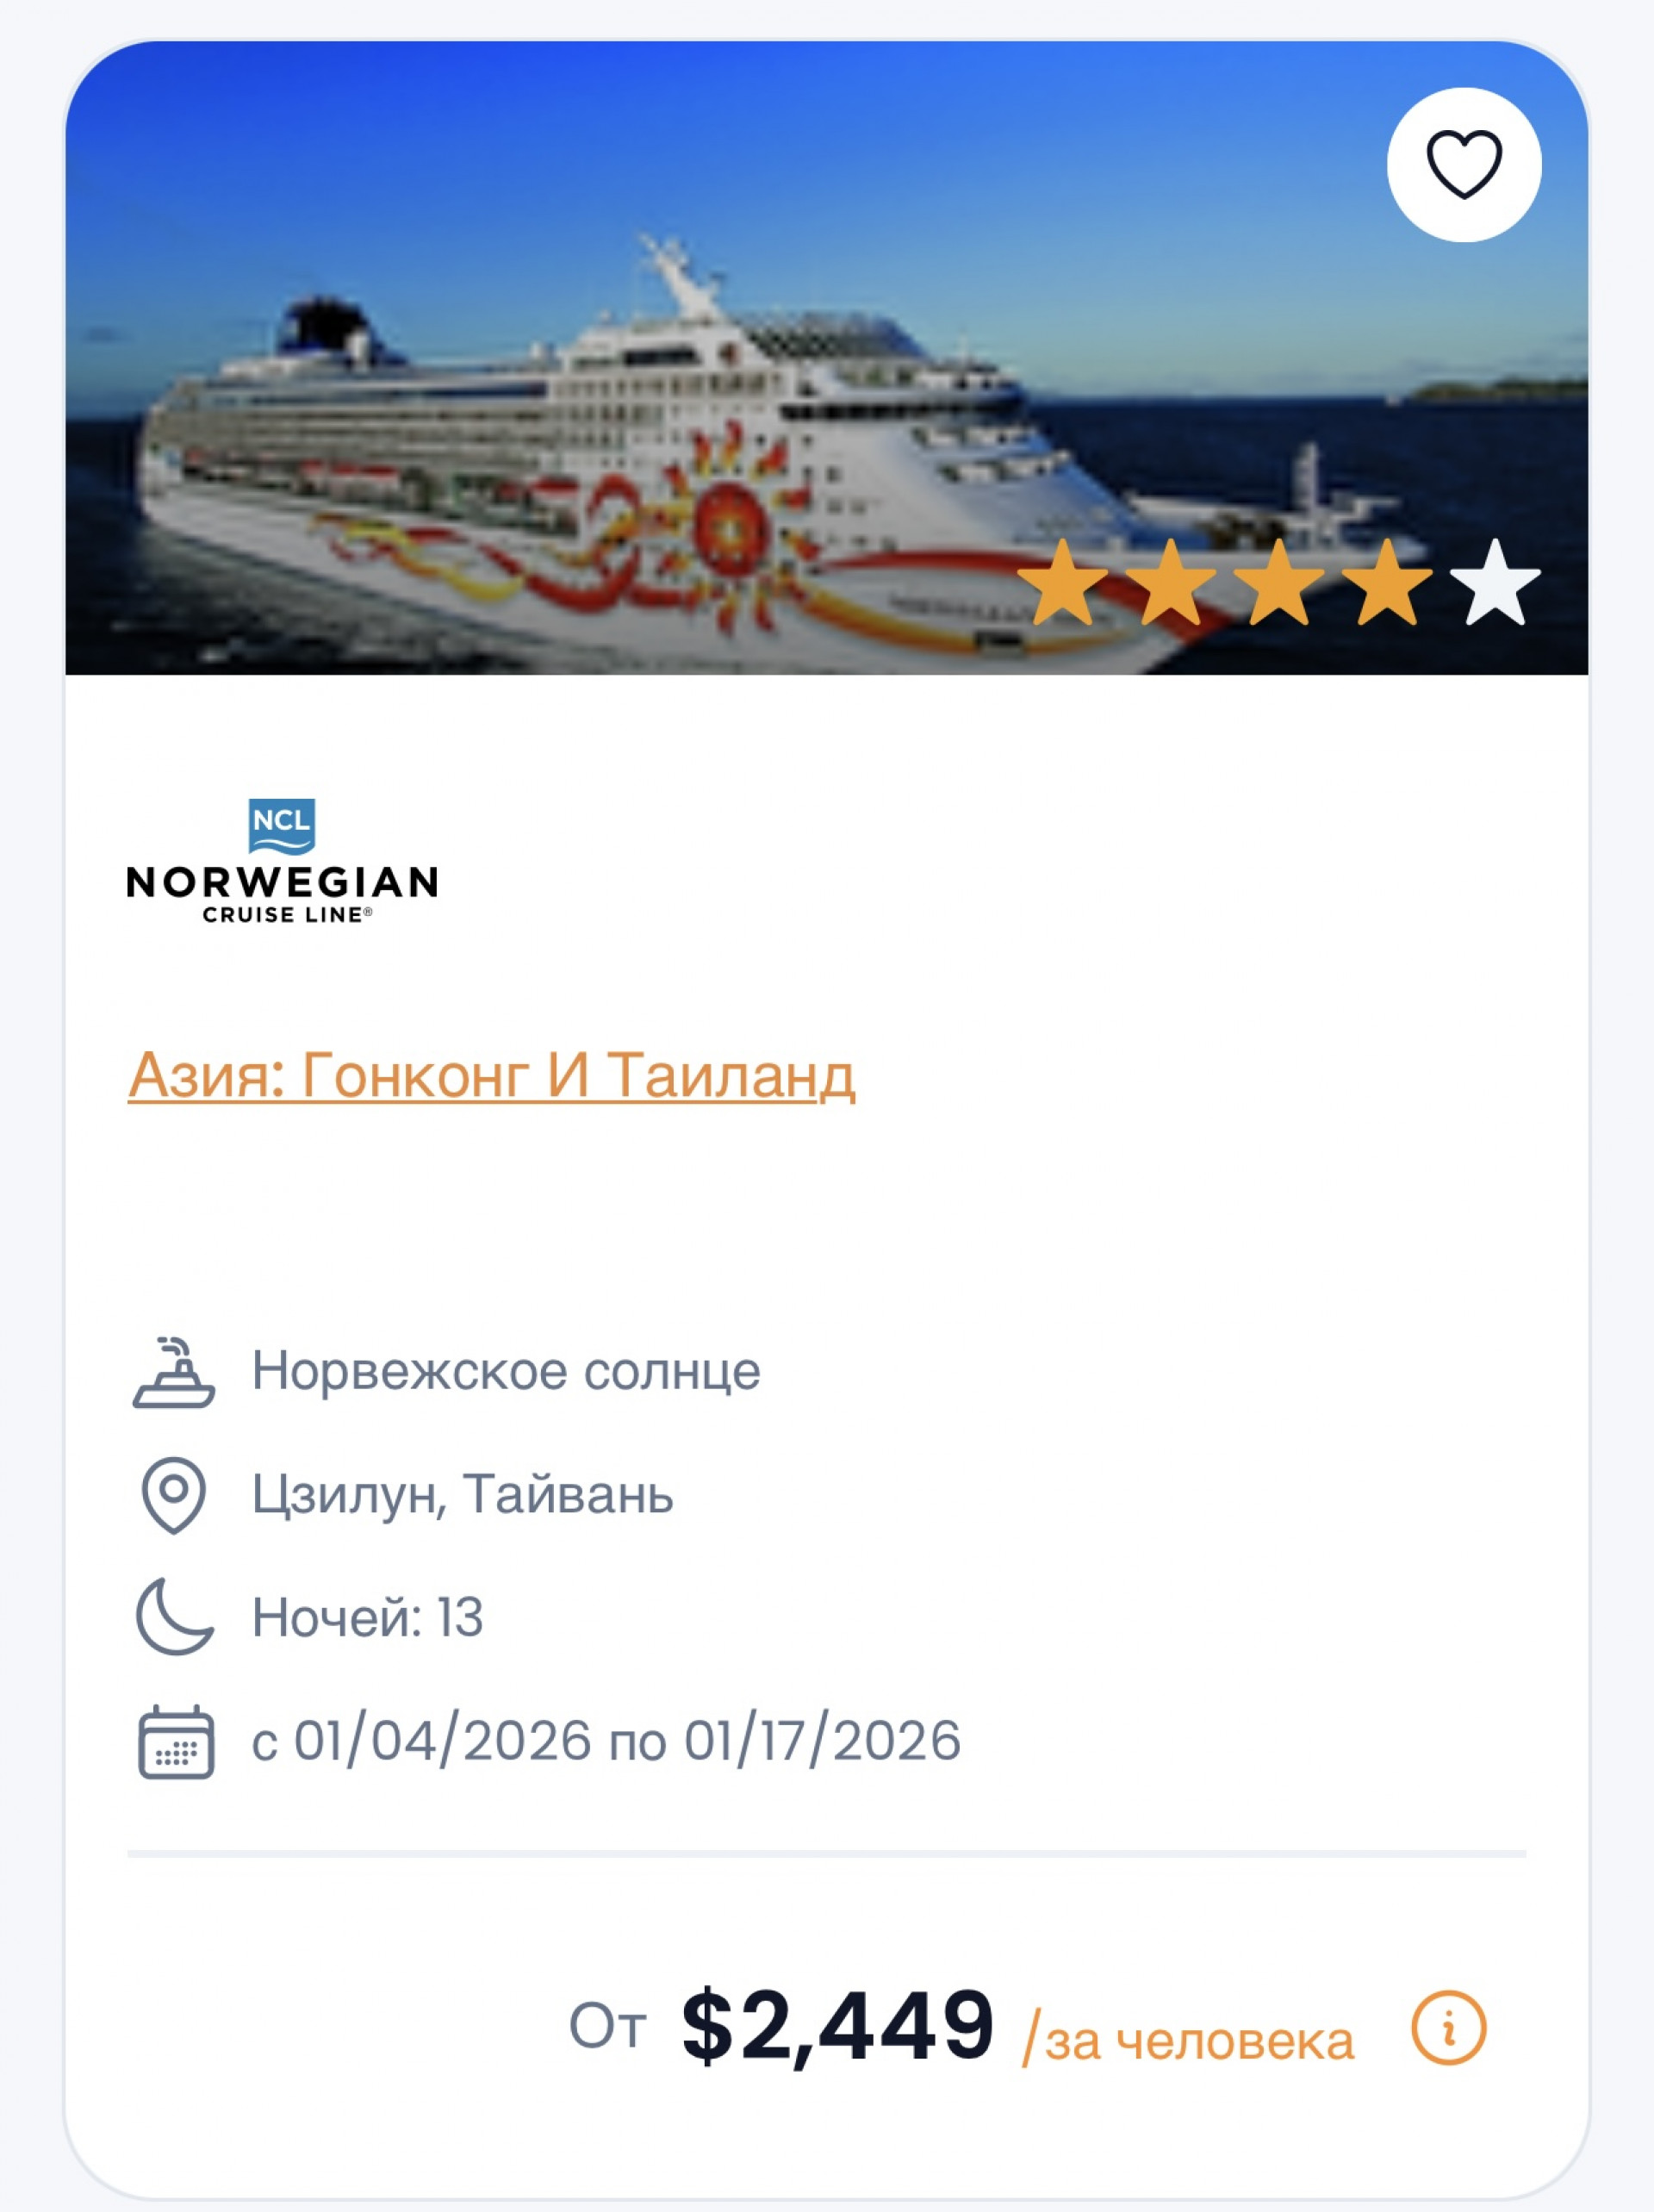Click the $2,449 price
1654x2212 pixels.
coord(838,2026)
